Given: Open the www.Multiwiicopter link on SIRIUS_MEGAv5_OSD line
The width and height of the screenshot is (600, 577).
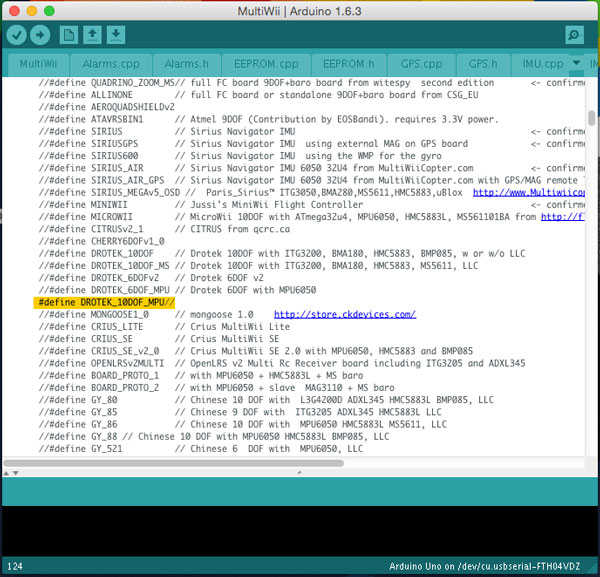Looking at the screenshot, I should [529, 192].
